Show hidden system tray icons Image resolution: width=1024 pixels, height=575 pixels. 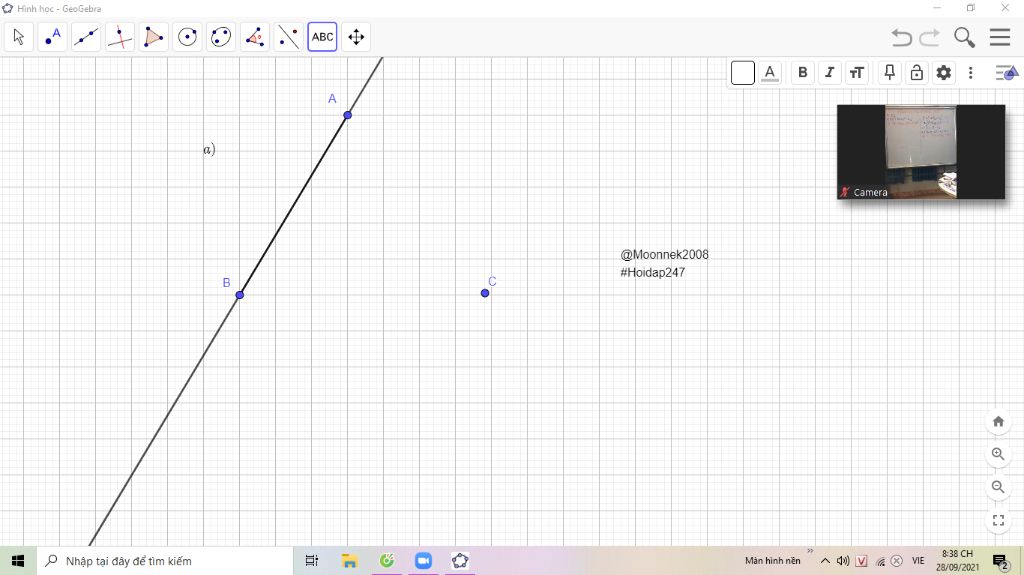coord(825,561)
